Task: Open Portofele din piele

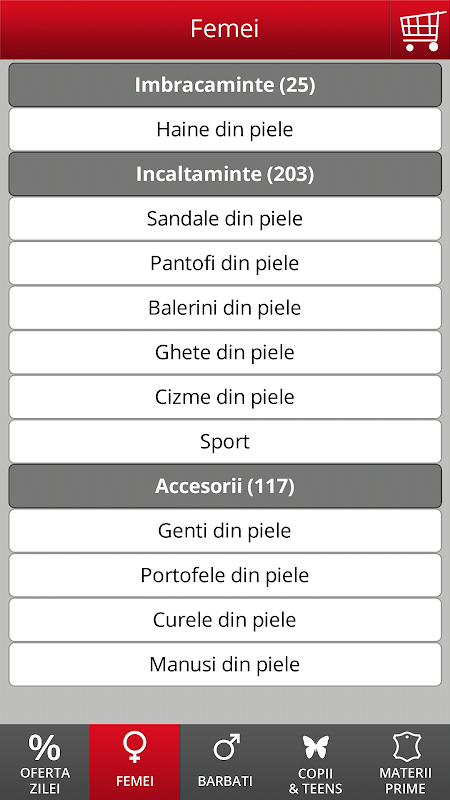Action: coord(225,576)
